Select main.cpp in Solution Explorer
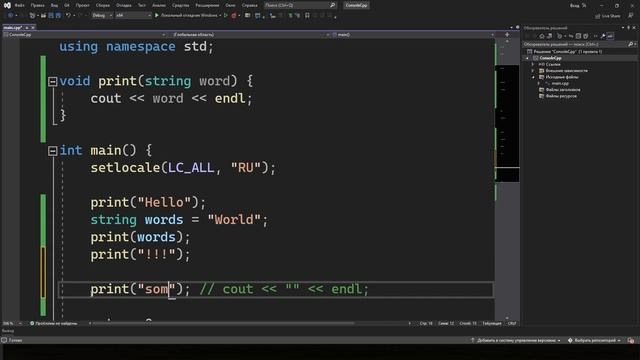 560,83
